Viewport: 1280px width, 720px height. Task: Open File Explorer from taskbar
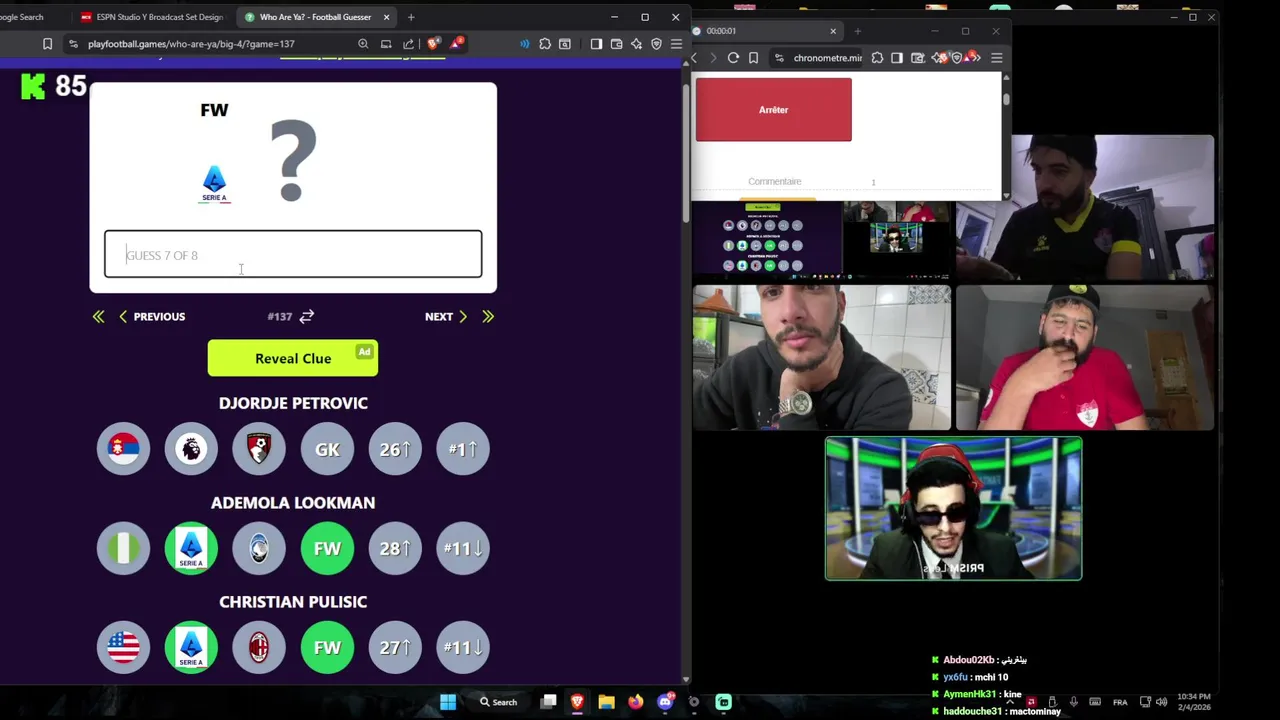(x=606, y=702)
